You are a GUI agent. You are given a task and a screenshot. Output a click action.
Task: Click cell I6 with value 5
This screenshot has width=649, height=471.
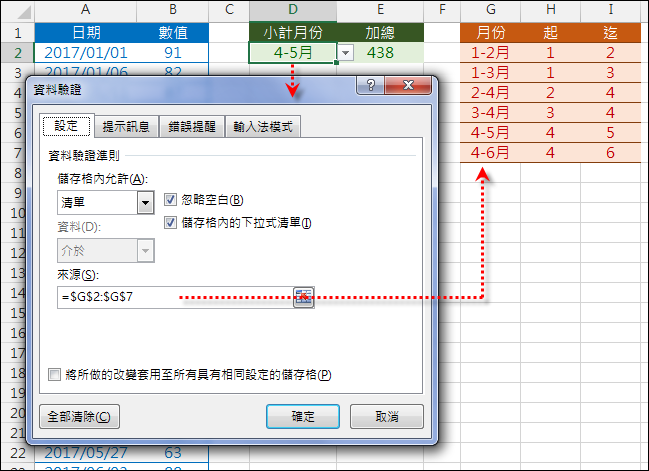pyautogui.click(x=611, y=133)
